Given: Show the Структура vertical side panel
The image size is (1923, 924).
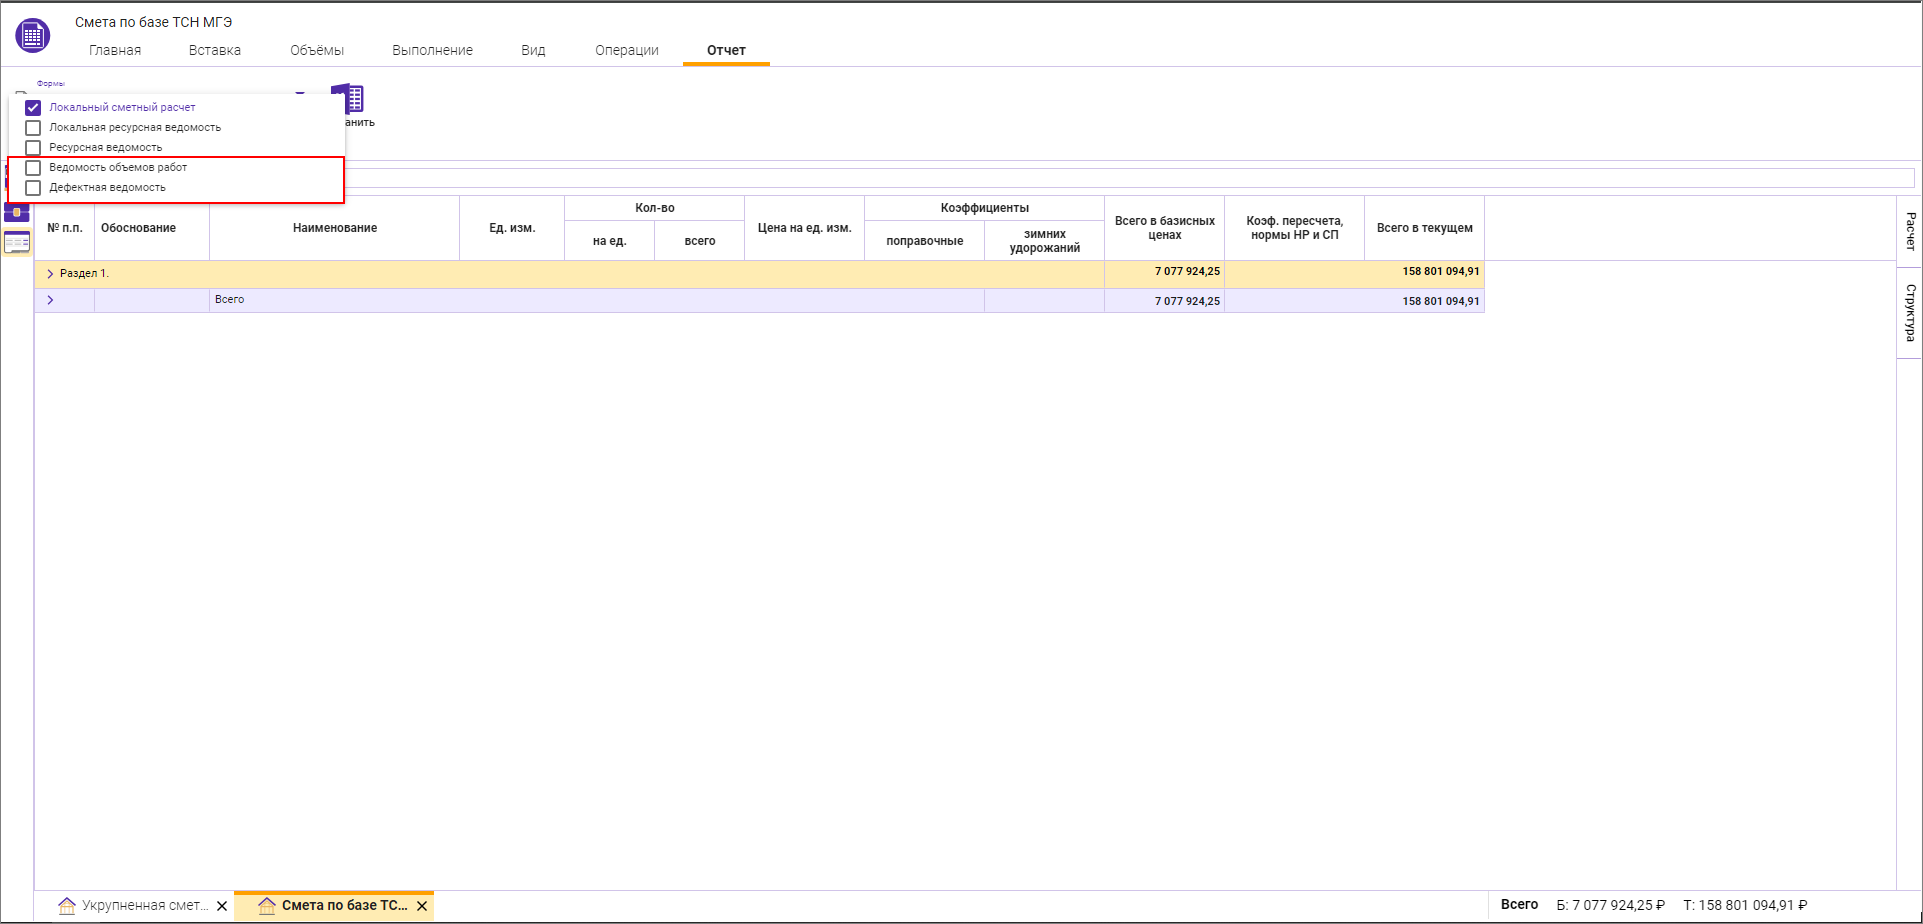Looking at the screenshot, I should (x=1910, y=312).
